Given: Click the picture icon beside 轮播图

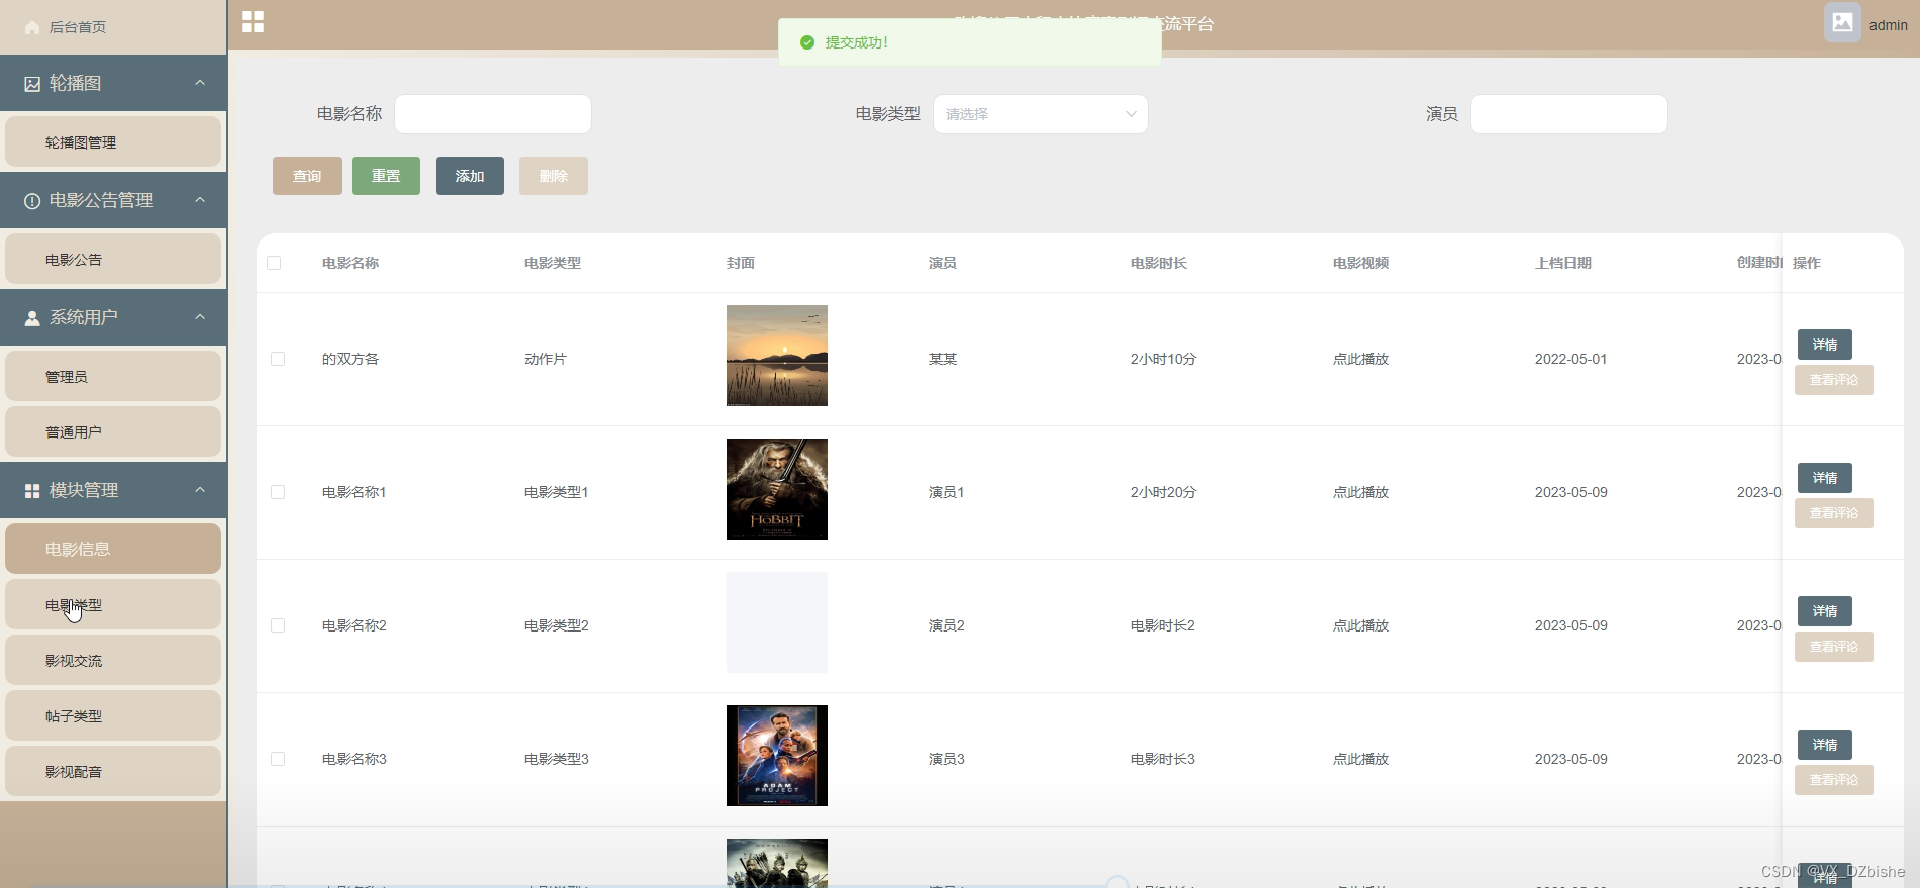Looking at the screenshot, I should [32, 84].
